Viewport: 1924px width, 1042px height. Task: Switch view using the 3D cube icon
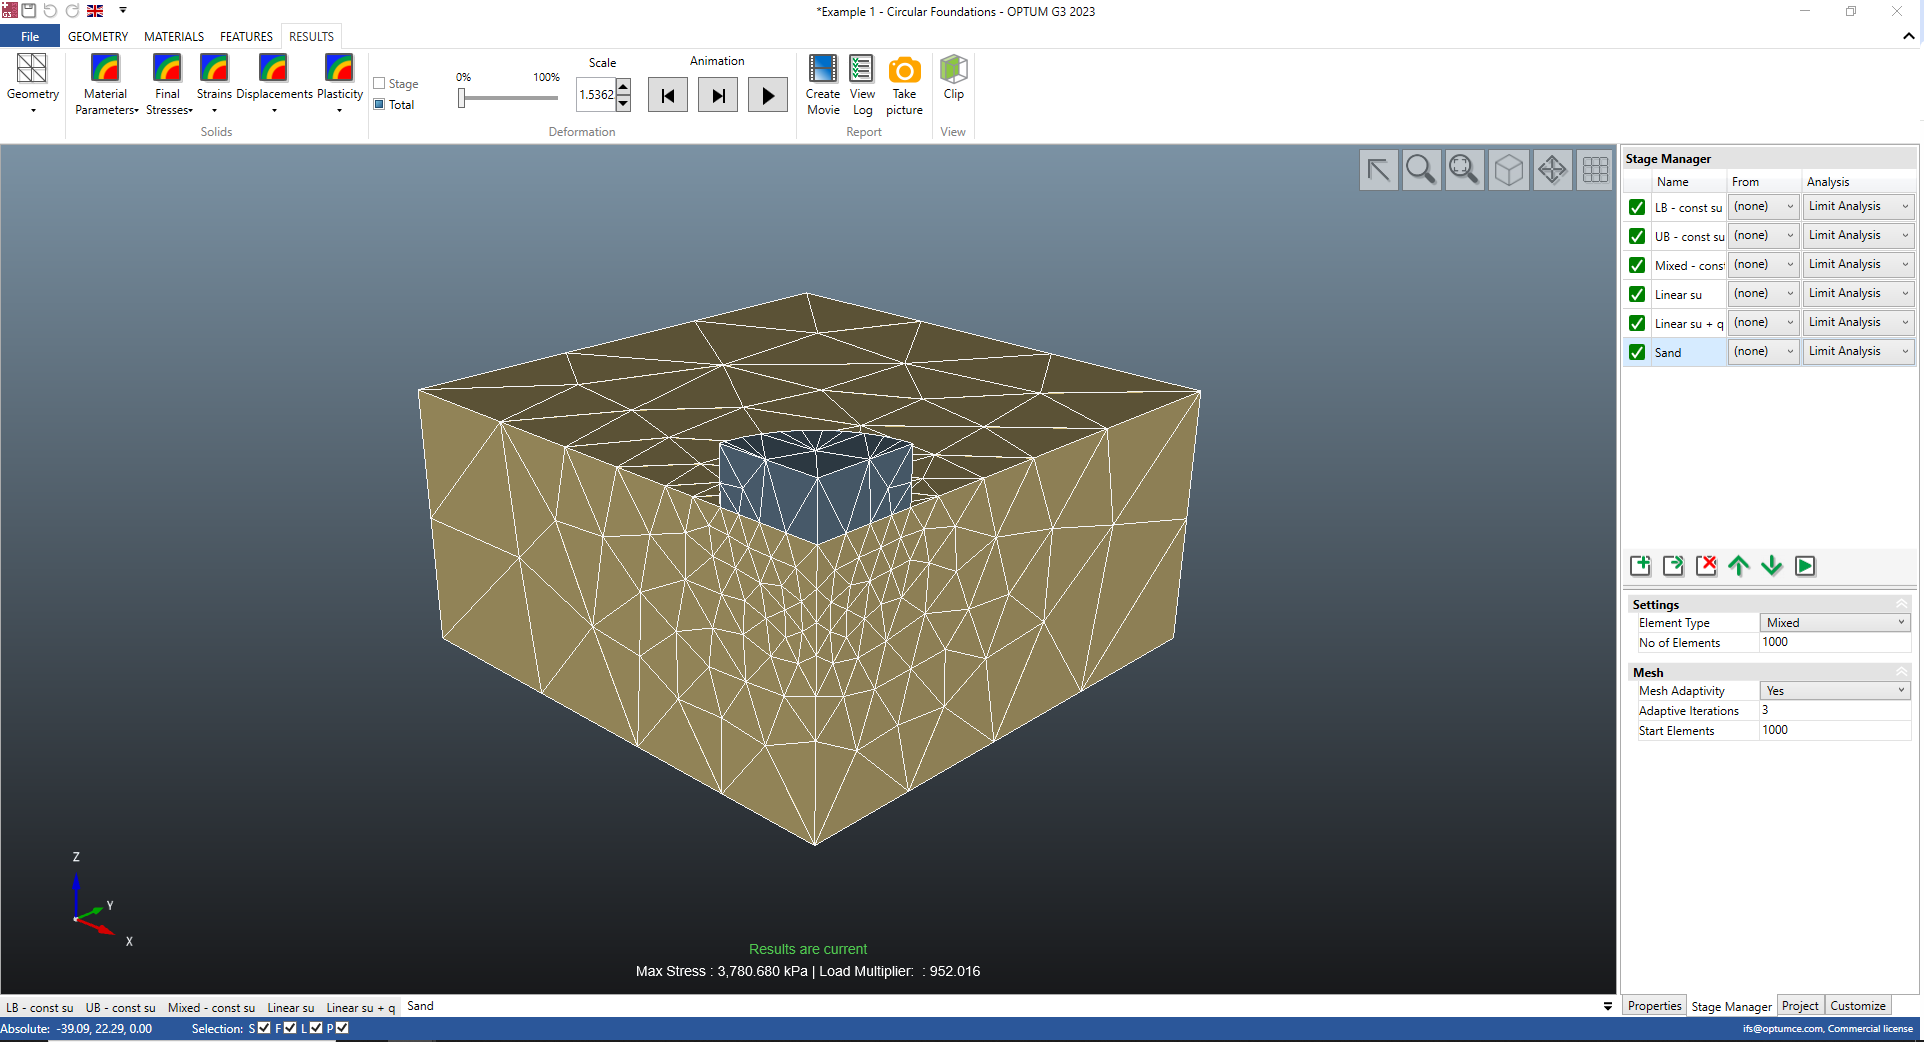pos(1508,170)
